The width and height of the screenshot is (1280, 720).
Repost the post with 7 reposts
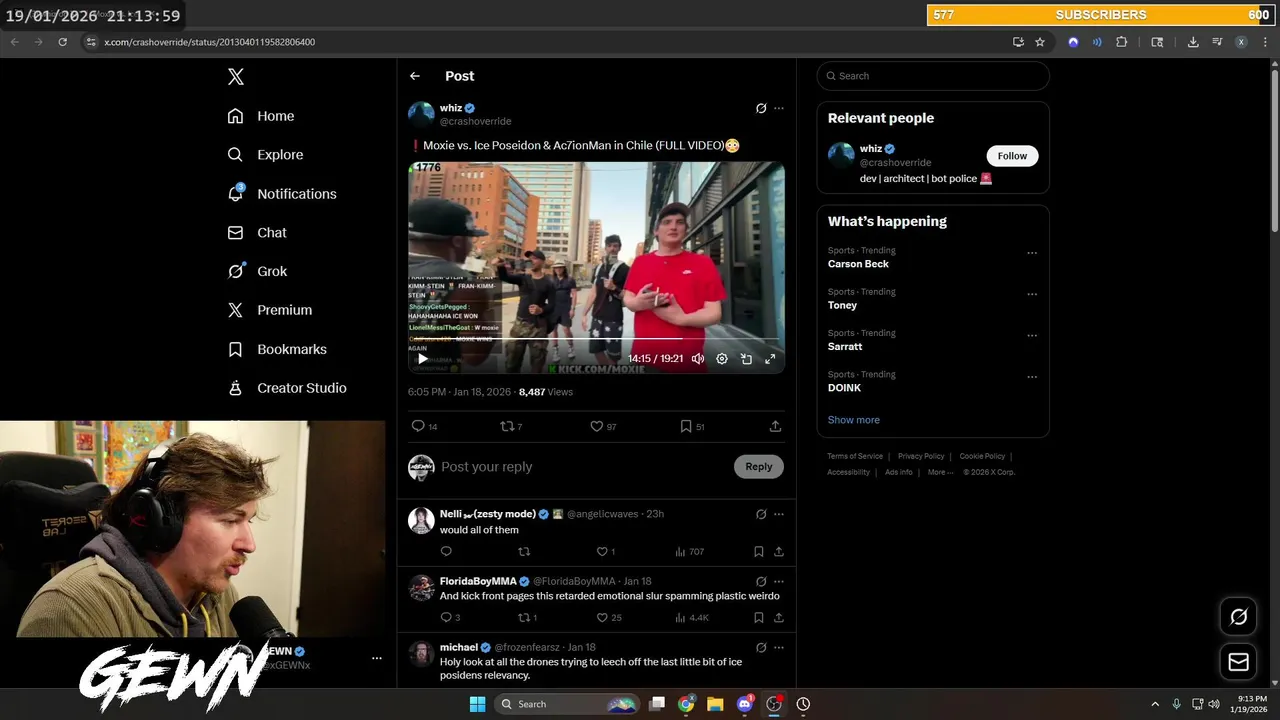[511, 426]
